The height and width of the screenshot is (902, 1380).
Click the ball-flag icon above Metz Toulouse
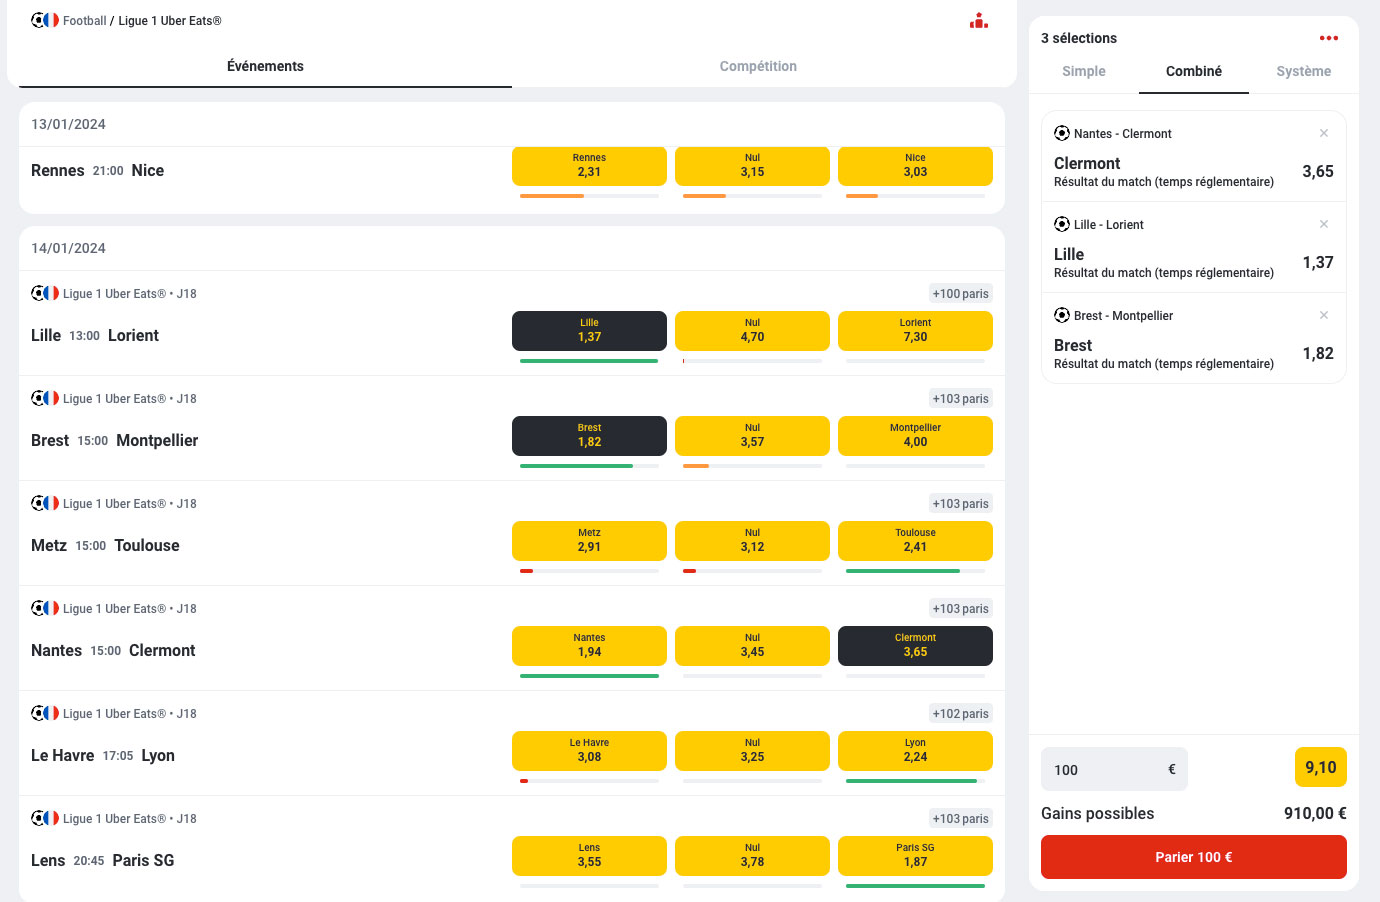[45, 503]
